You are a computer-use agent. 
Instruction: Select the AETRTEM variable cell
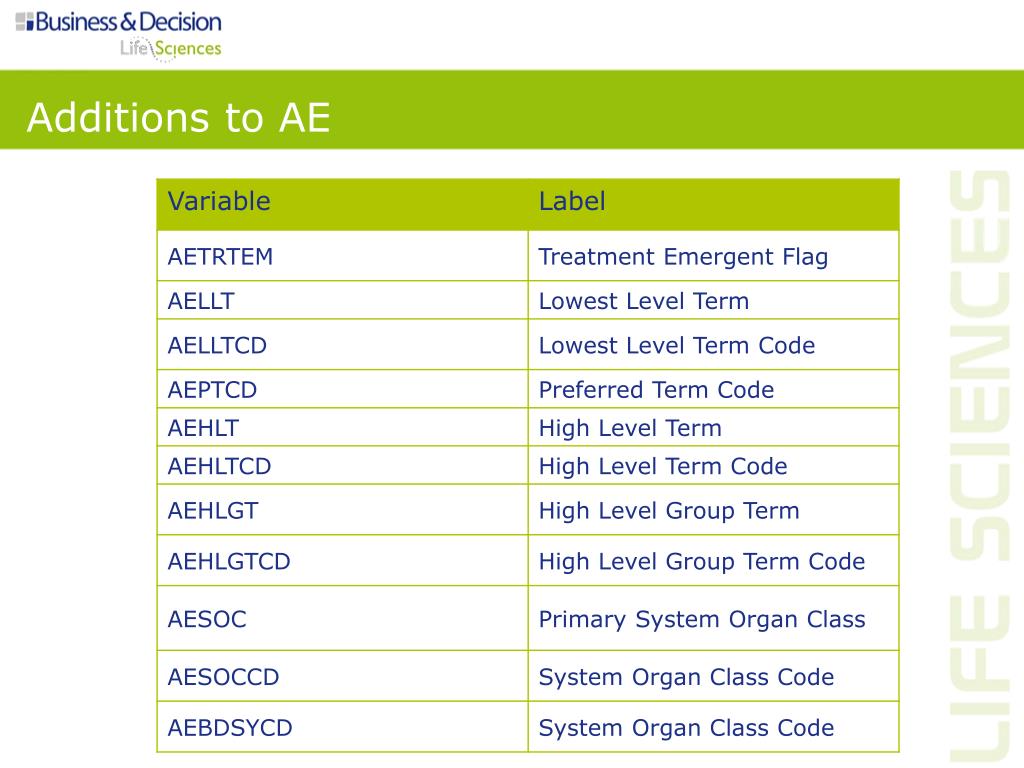(342, 256)
